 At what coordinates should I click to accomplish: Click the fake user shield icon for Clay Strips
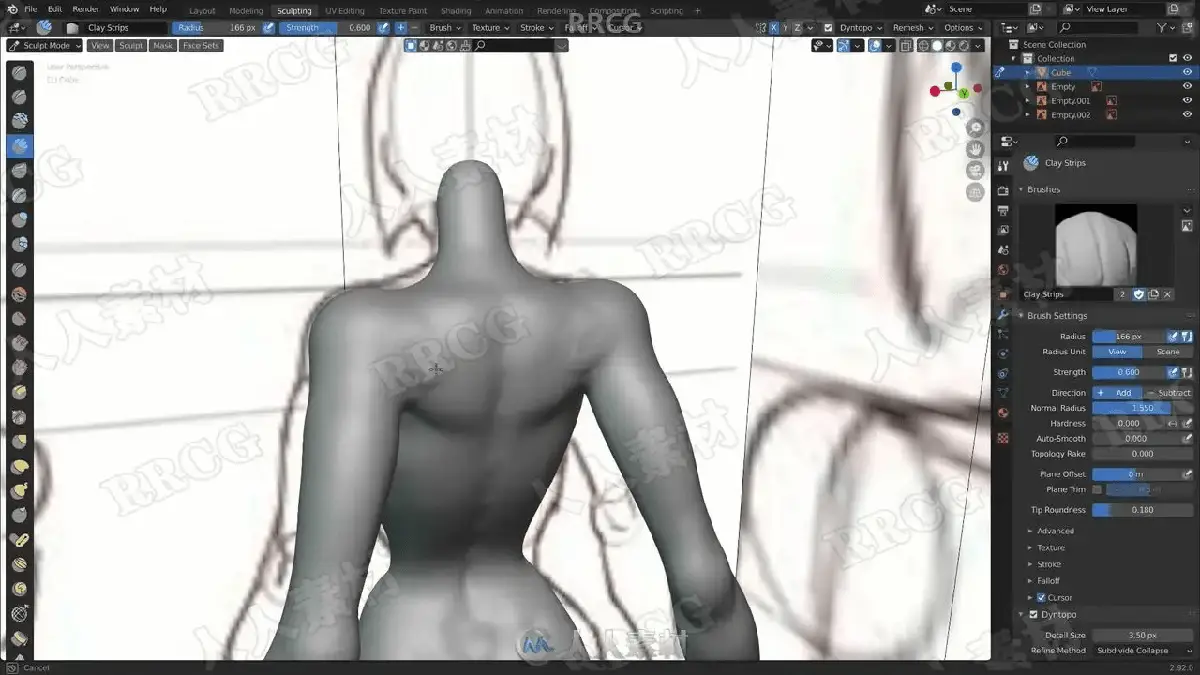1138,294
